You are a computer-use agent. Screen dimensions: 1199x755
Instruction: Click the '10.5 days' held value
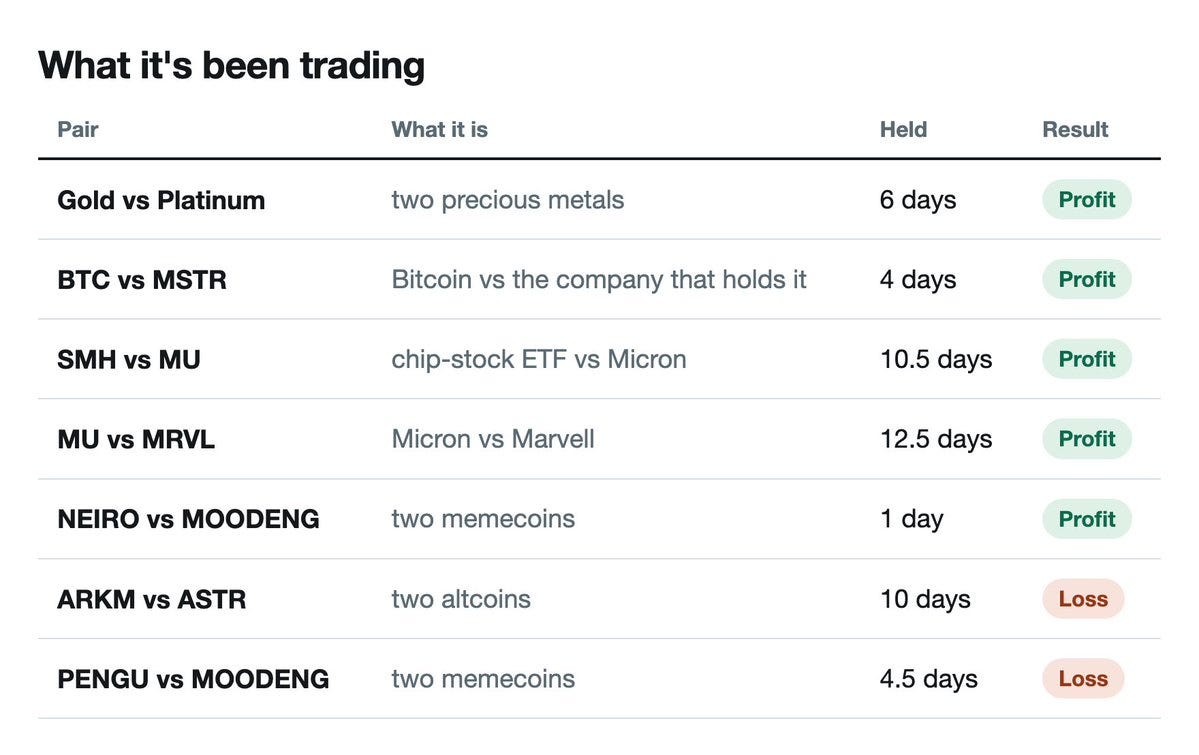(x=936, y=360)
